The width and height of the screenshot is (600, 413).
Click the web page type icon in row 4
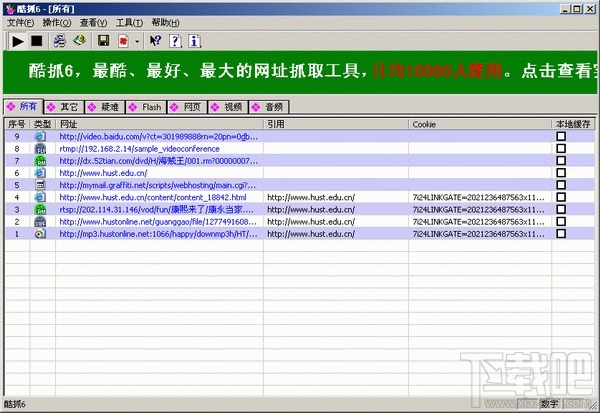pos(40,197)
